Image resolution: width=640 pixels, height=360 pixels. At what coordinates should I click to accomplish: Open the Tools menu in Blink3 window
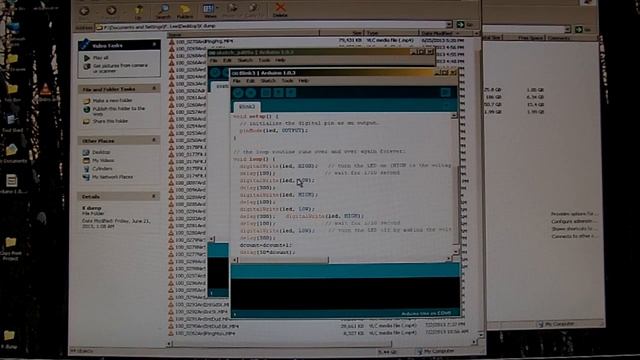click(x=287, y=81)
